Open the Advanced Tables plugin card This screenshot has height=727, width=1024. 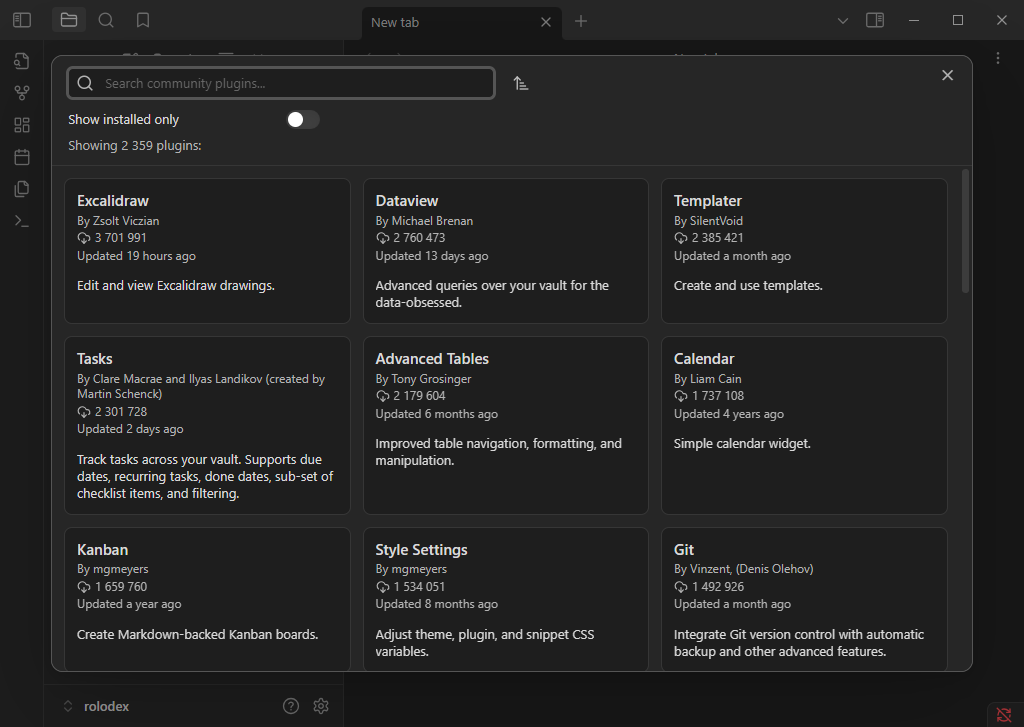click(x=505, y=425)
